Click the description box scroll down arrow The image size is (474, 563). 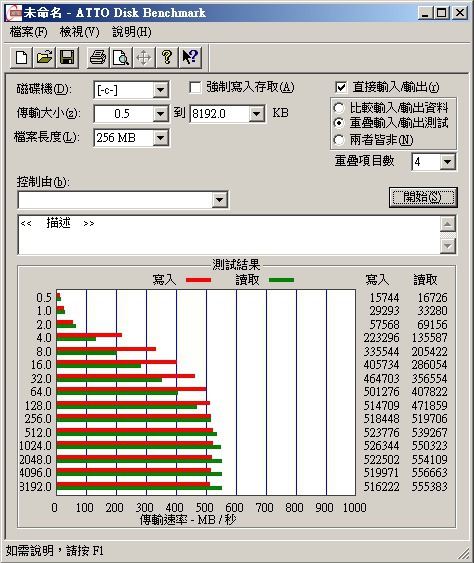coord(448,246)
